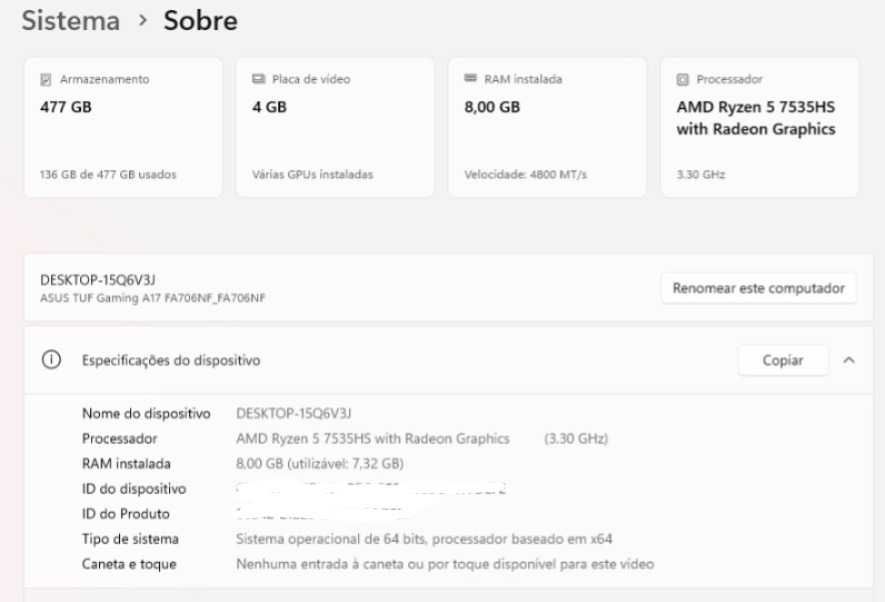Click the RAM instalada icon

(470, 78)
